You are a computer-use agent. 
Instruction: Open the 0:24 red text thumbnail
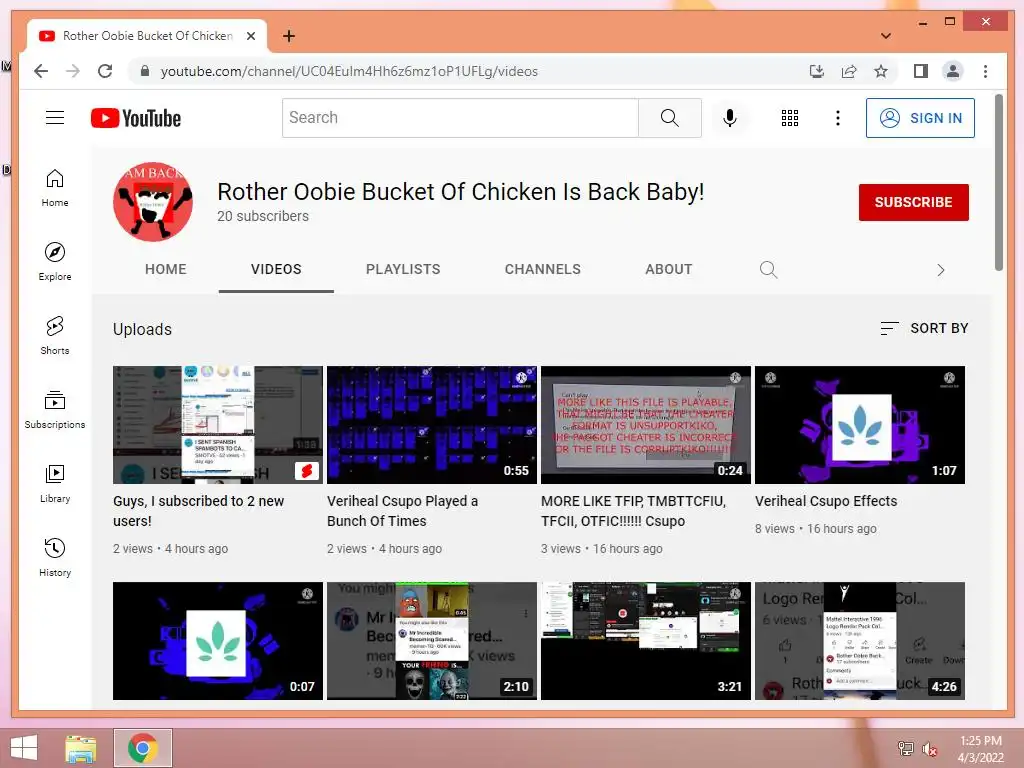(646, 425)
